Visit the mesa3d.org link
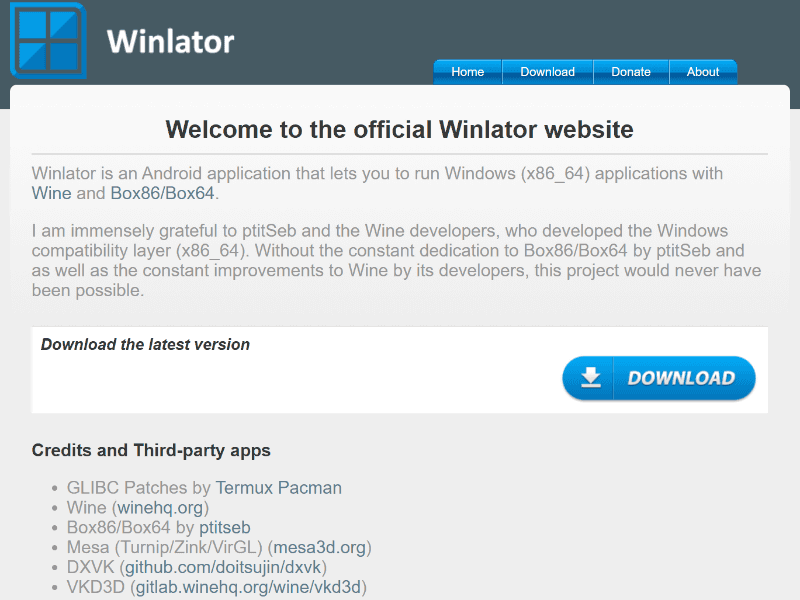The height and width of the screenshot is (600, 800). pos(319,547)
